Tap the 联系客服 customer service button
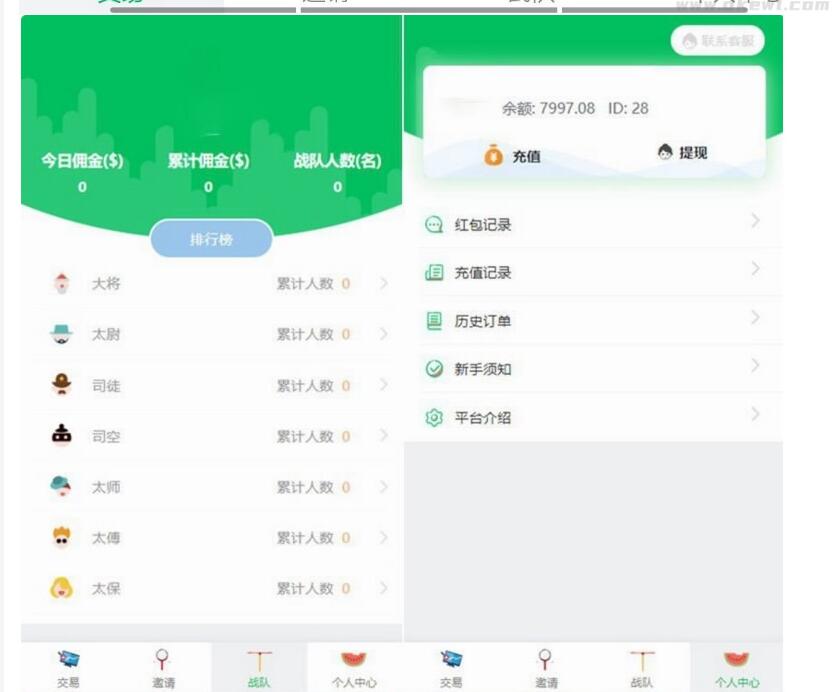 (x=715, y=41)
